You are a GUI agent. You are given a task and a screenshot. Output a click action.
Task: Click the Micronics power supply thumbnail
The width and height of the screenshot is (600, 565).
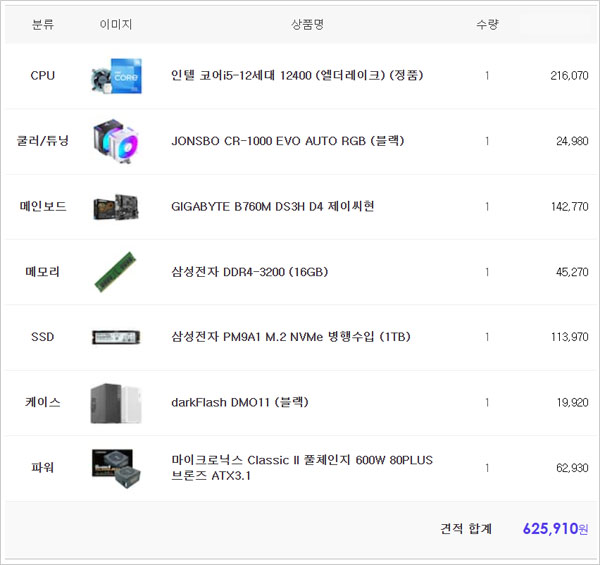pyautogui.click(x=116, y=468)
